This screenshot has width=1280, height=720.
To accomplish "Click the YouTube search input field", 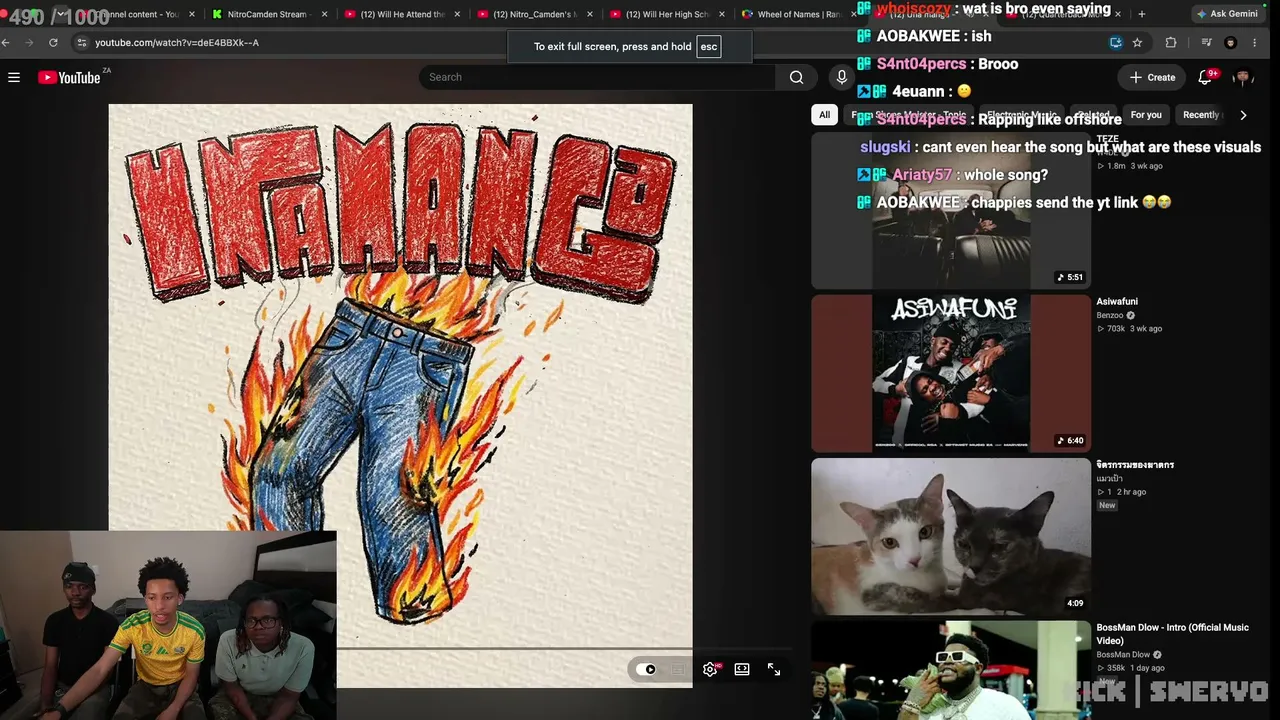I will point(597,77).
